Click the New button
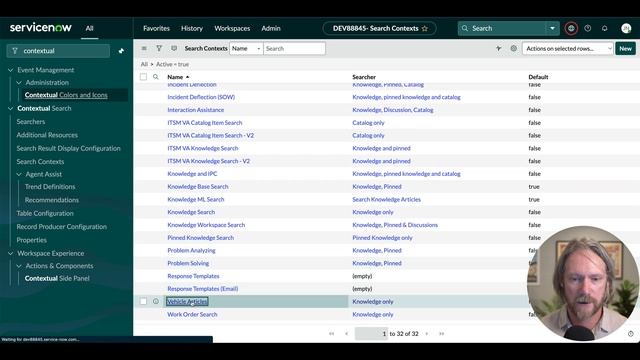Screen dimensions: 640x360 [x=625, y=49]
